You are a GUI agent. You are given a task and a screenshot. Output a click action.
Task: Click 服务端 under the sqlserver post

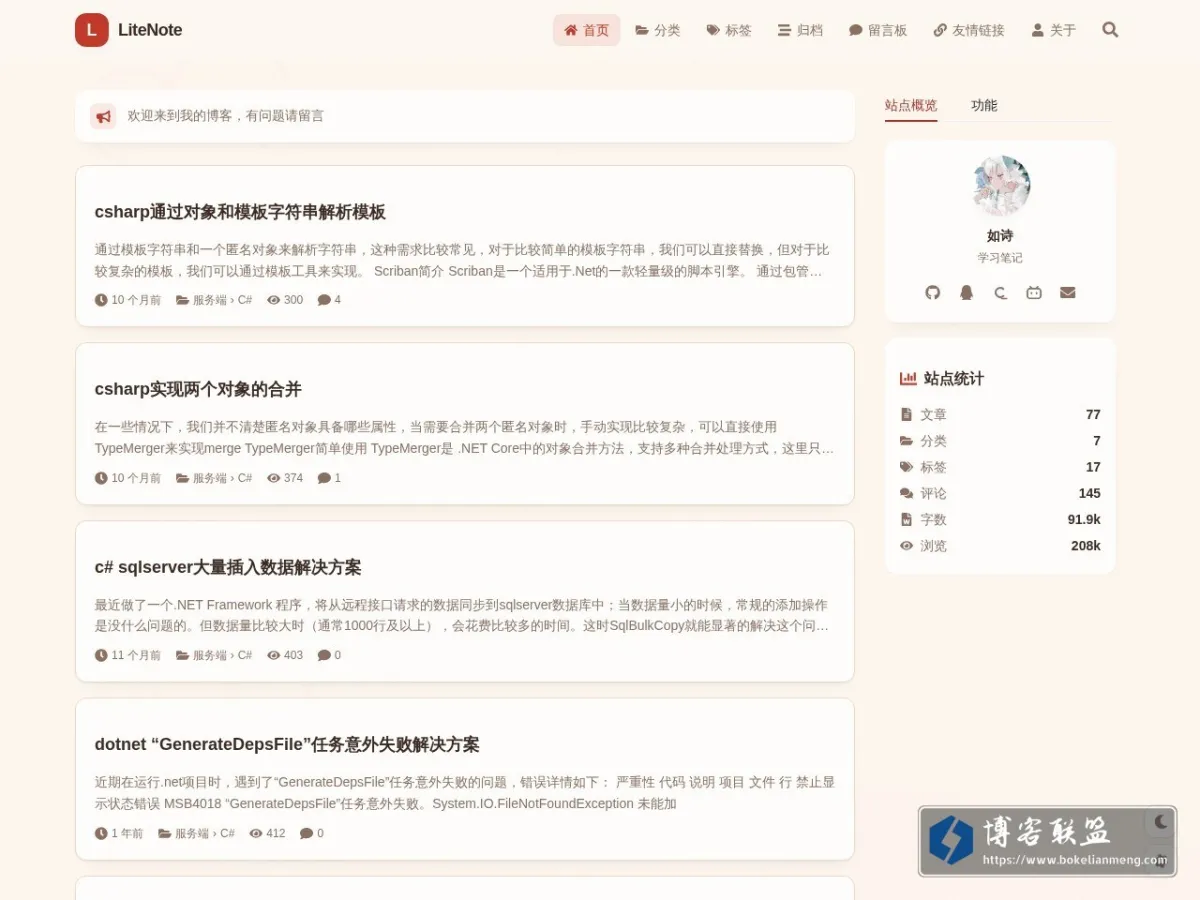[209, 656]
